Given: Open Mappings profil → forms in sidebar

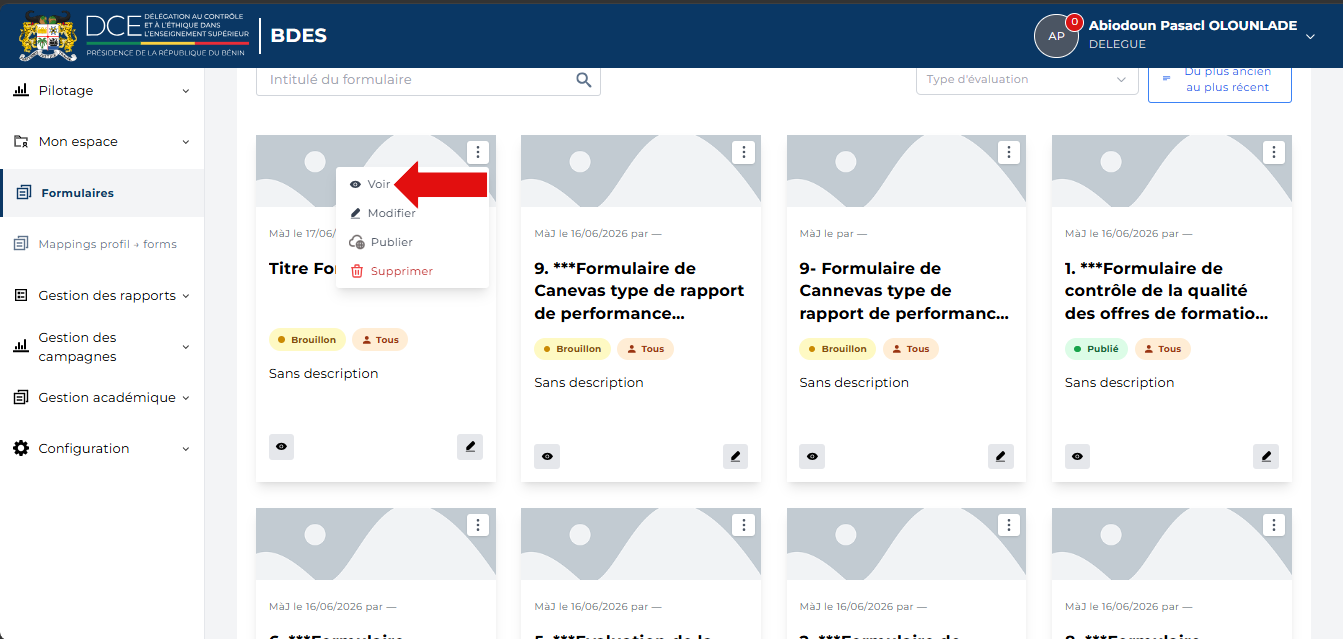Looking at the screenshot, I should pos(102,244).
